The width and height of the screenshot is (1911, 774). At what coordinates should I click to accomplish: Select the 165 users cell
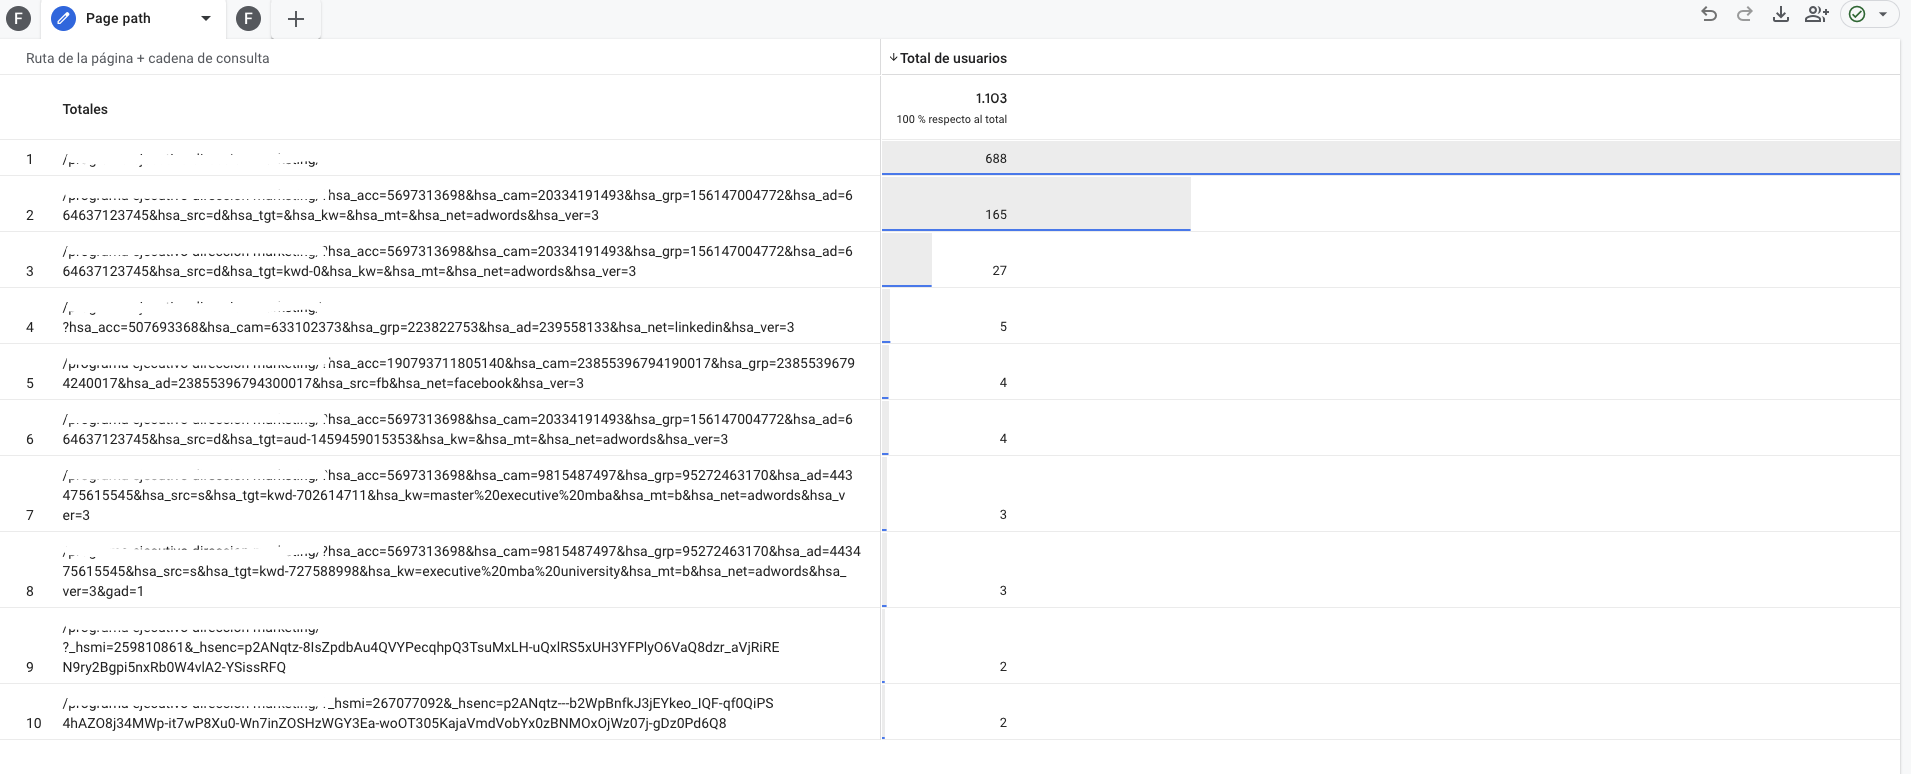(x=996, y=214)
